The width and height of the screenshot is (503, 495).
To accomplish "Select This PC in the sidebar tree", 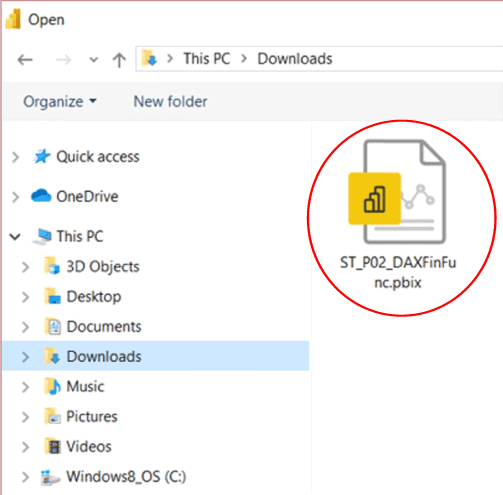I will click(x=80, y=236).
